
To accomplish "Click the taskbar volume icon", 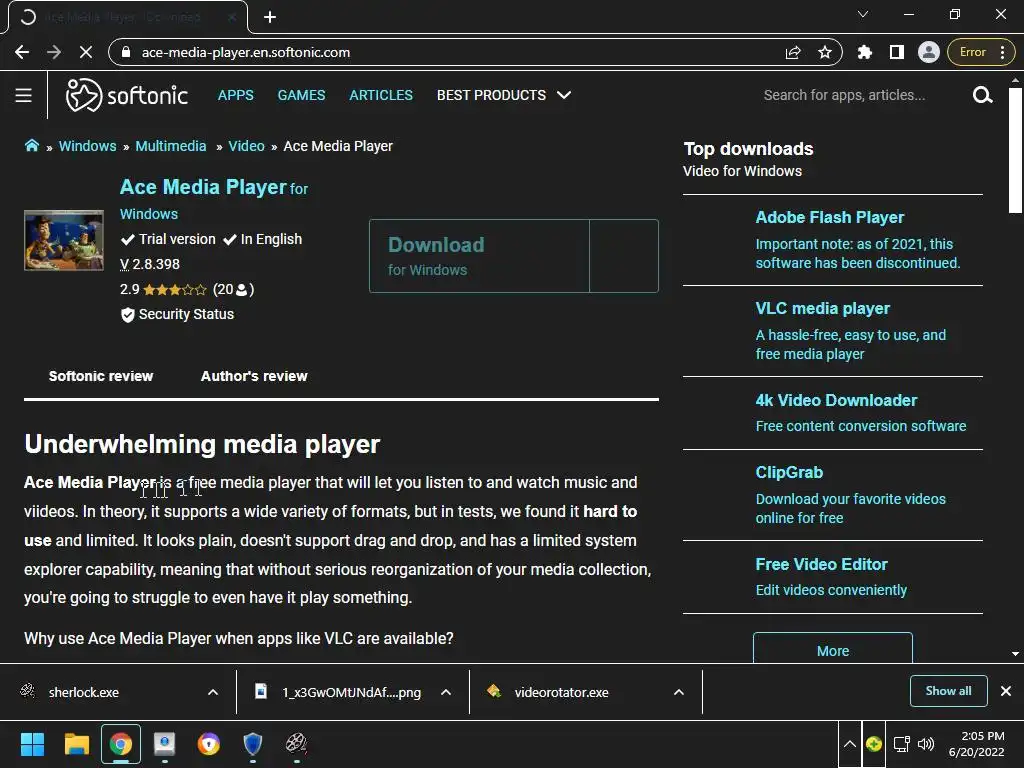I will 926,744.
